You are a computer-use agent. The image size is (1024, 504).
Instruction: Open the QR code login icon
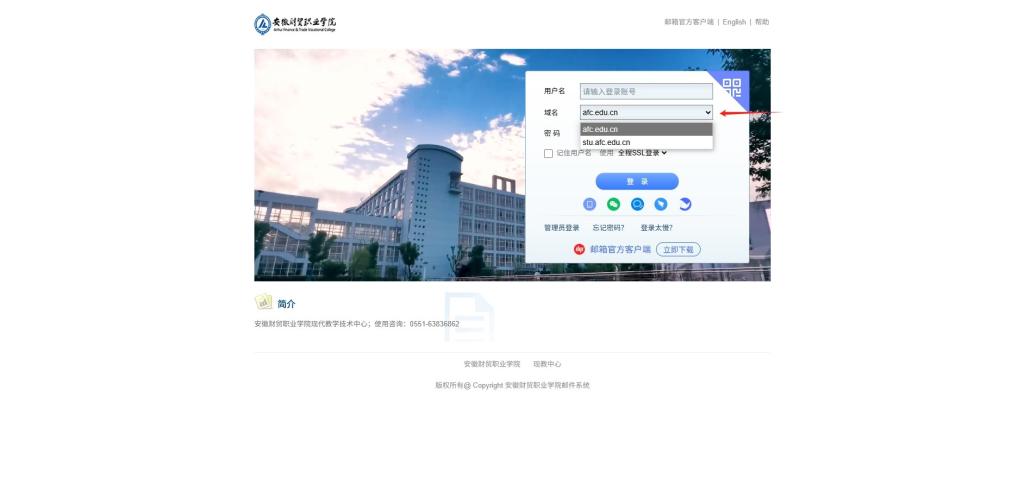pos(732,87)
